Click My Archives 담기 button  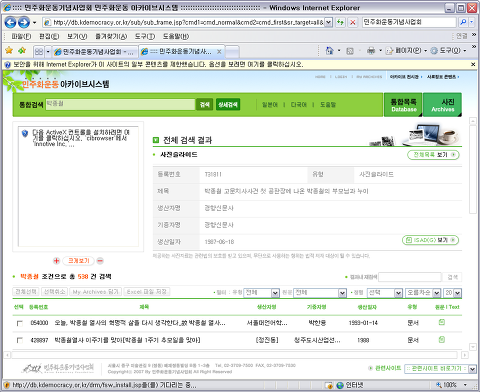[x=96, y=292]
